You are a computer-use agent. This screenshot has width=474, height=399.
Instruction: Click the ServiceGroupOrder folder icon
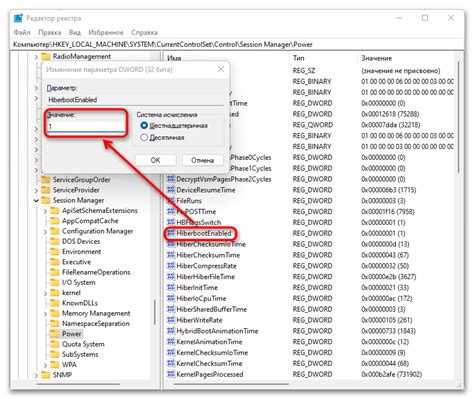46,180
